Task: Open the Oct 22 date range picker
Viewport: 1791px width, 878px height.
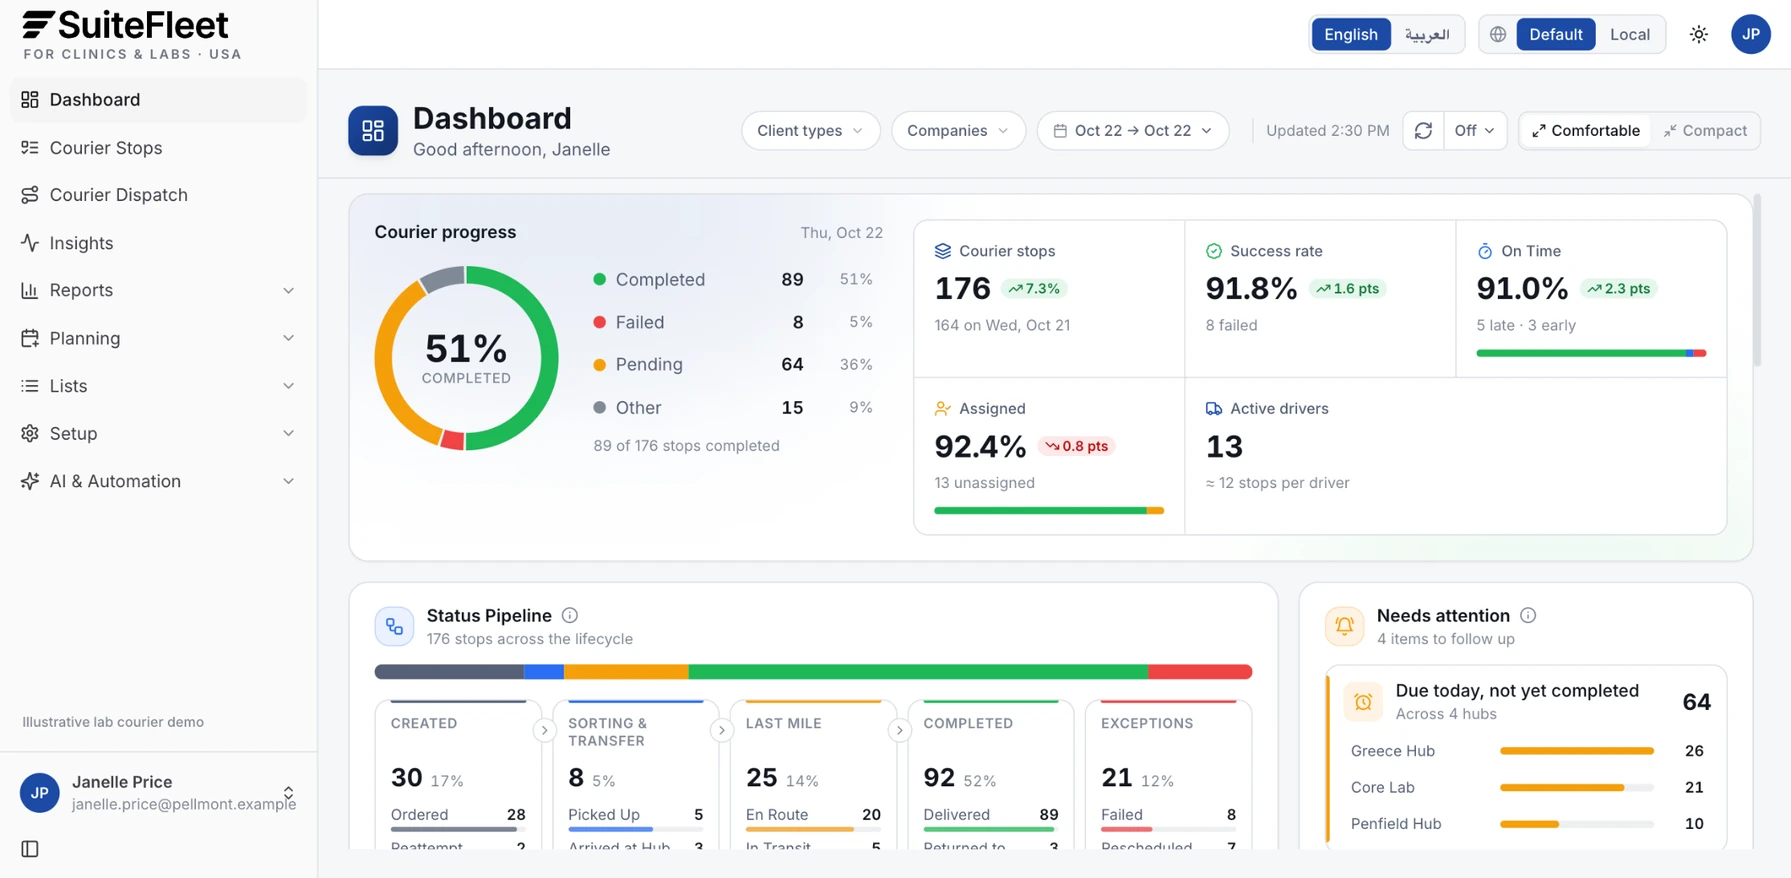Action: (1133, 131)
